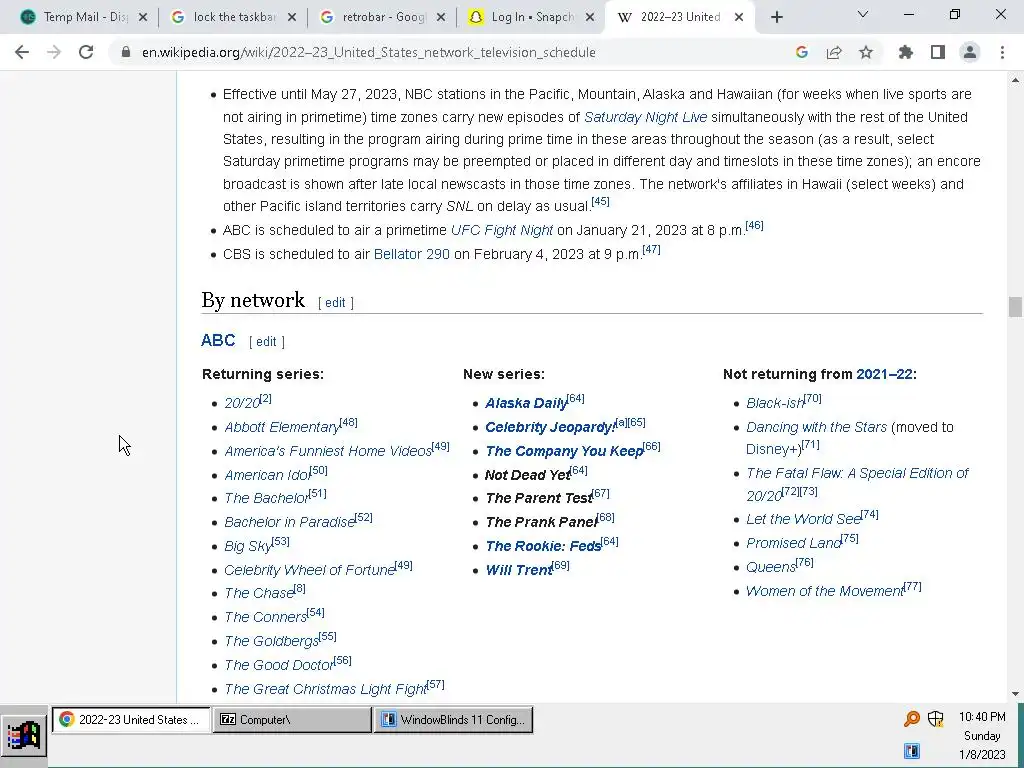Viewport: 1024px width, 768px height.
Task: Click the address bar URL field
Action: tap(451, 52)
